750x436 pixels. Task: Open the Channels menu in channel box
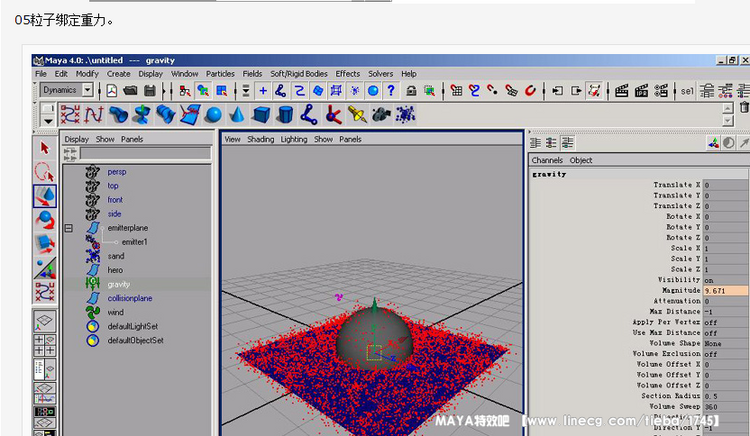click(x=547, y=160)
